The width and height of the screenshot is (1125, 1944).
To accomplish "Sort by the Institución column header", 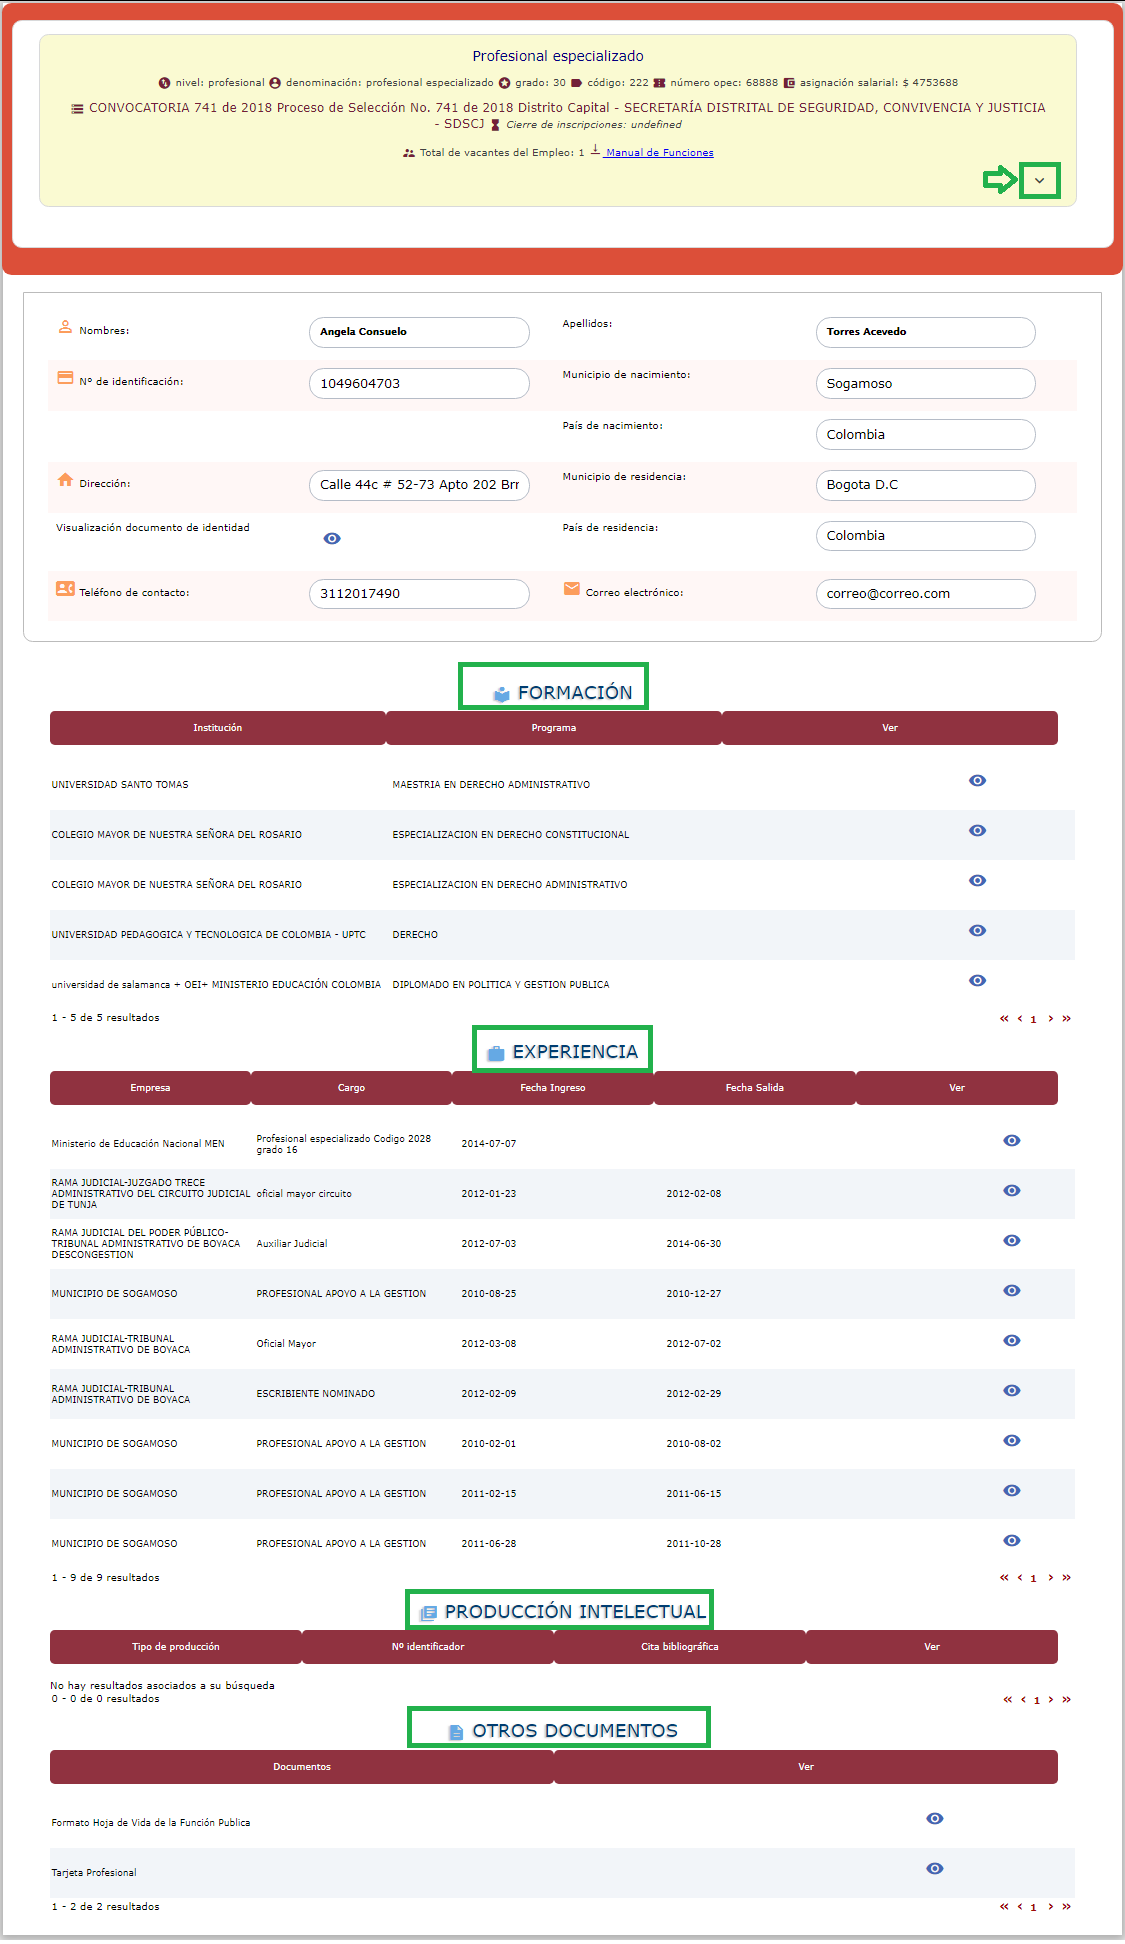I will tap(217, 728).
